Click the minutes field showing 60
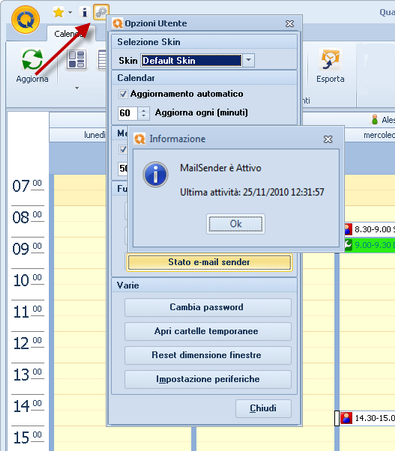The image size is (395, 451). (x=127, y=113)
